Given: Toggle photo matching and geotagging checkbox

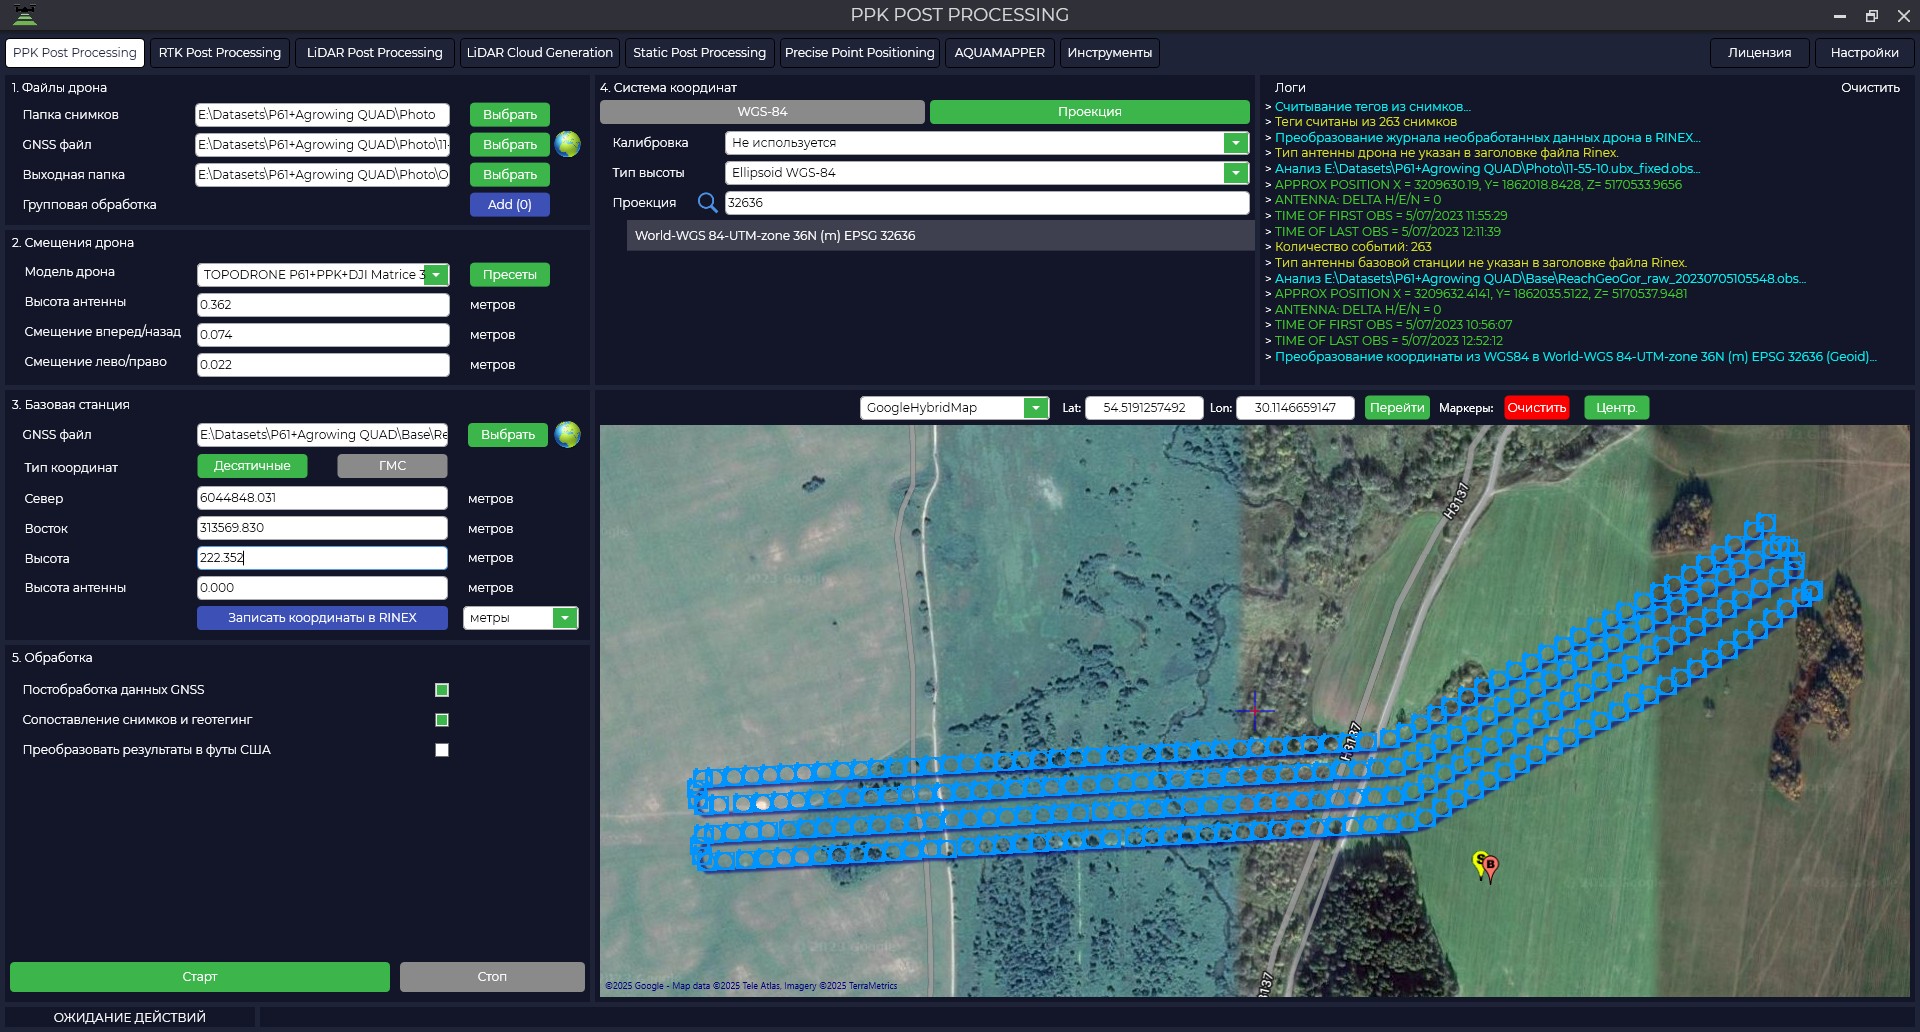Looking at the screenshot, I should click(442, 720).
